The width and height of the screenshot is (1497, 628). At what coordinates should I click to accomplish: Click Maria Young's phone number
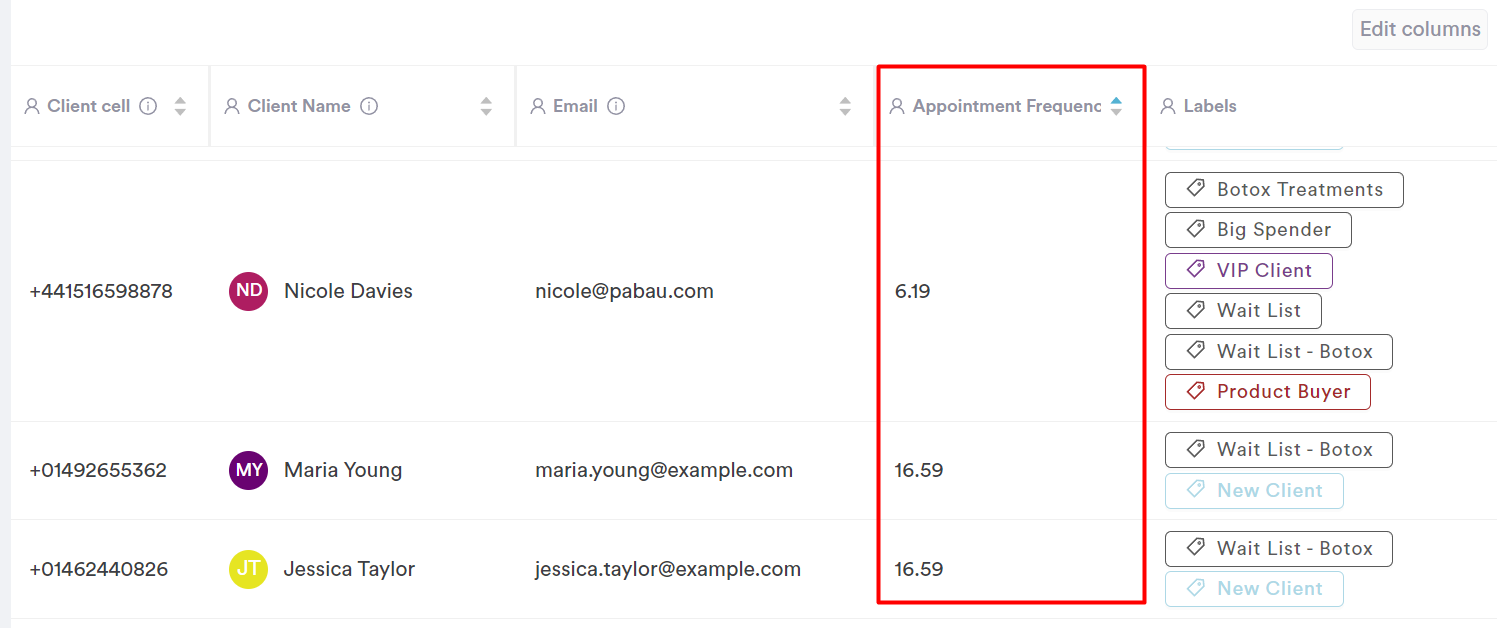point(98,470)
